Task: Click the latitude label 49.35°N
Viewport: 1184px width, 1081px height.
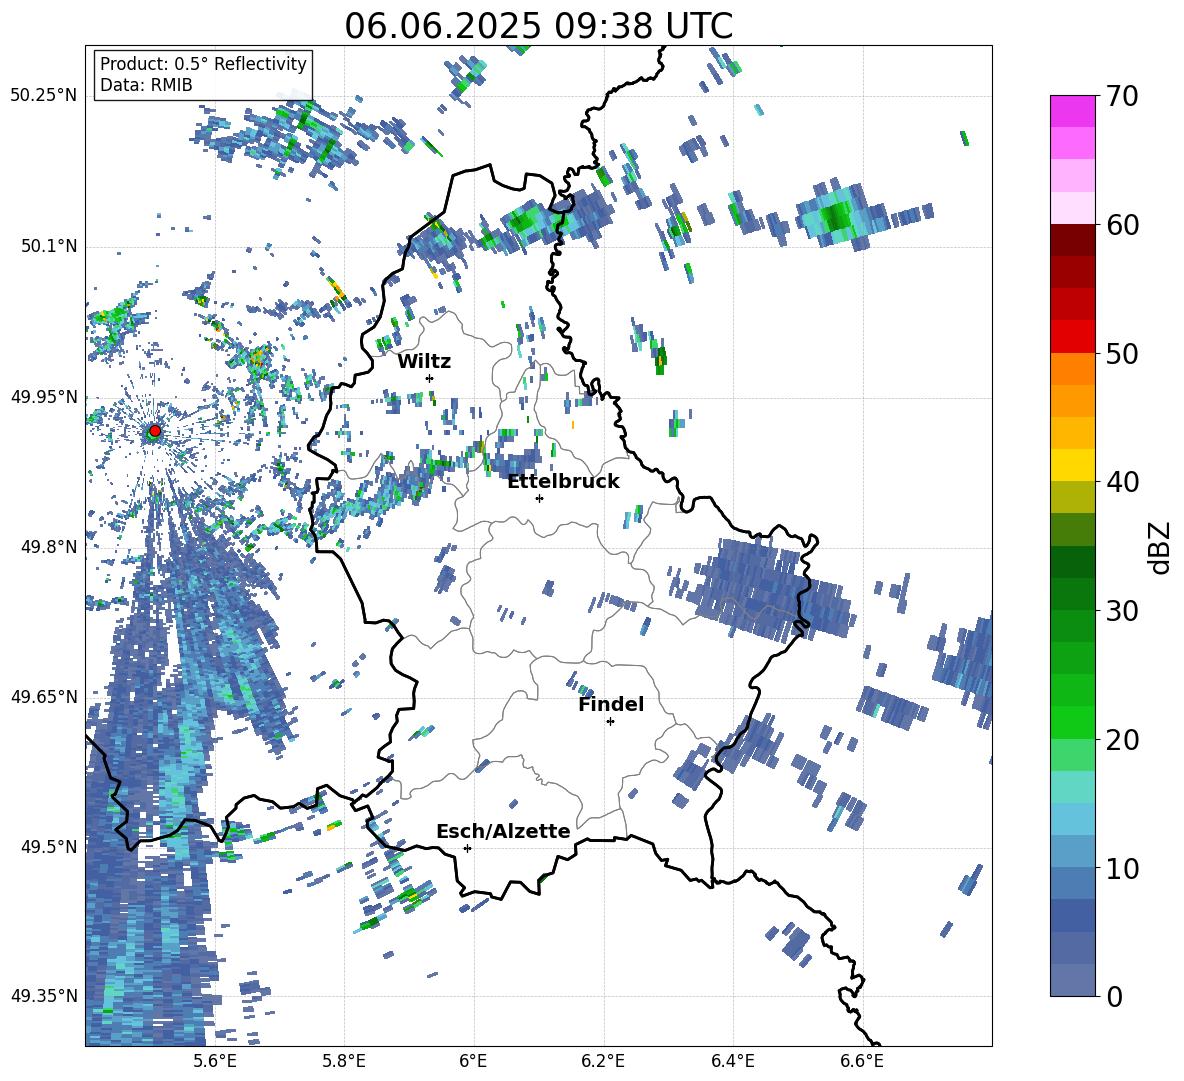Action: tap(44, 996)
